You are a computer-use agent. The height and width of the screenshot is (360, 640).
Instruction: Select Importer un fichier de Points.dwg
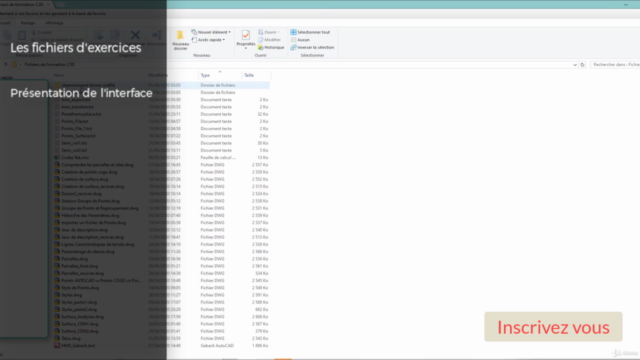tap(93, 222)
